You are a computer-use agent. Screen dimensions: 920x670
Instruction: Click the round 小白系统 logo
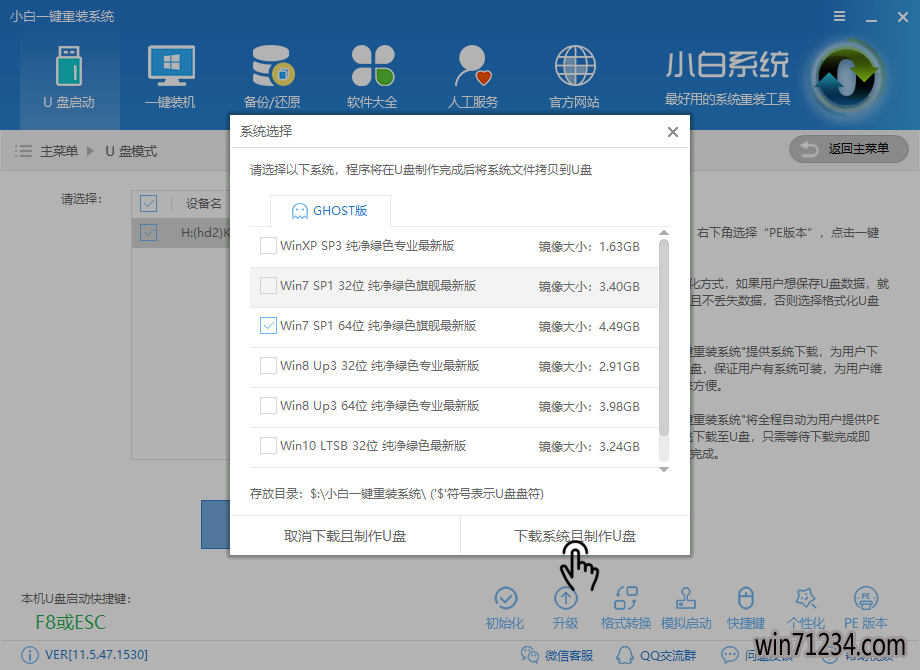pyautogui.click(x=846, y=77)
